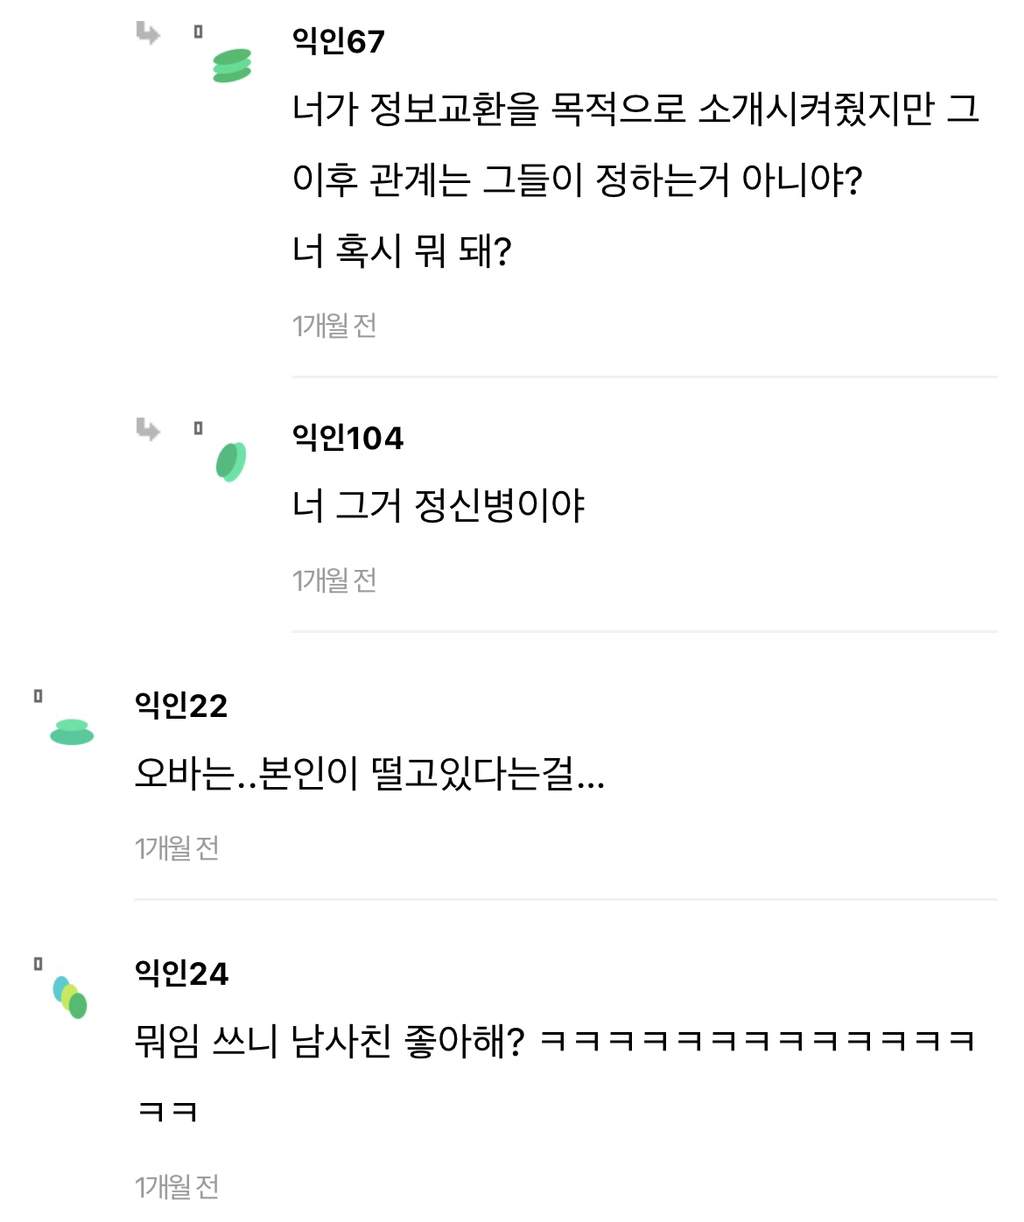
Task: Click the '1개월 전' timestamp under 익인22's comment
Action: point(177,848)
